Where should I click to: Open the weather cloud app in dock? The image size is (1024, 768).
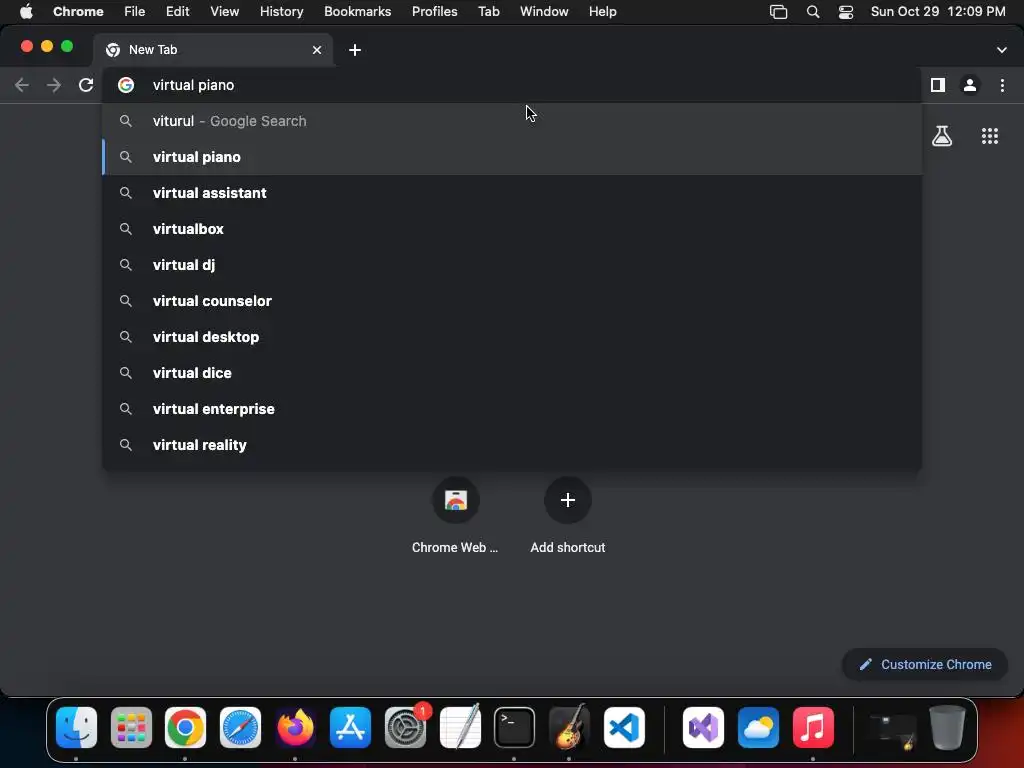(x=758, y=728)
